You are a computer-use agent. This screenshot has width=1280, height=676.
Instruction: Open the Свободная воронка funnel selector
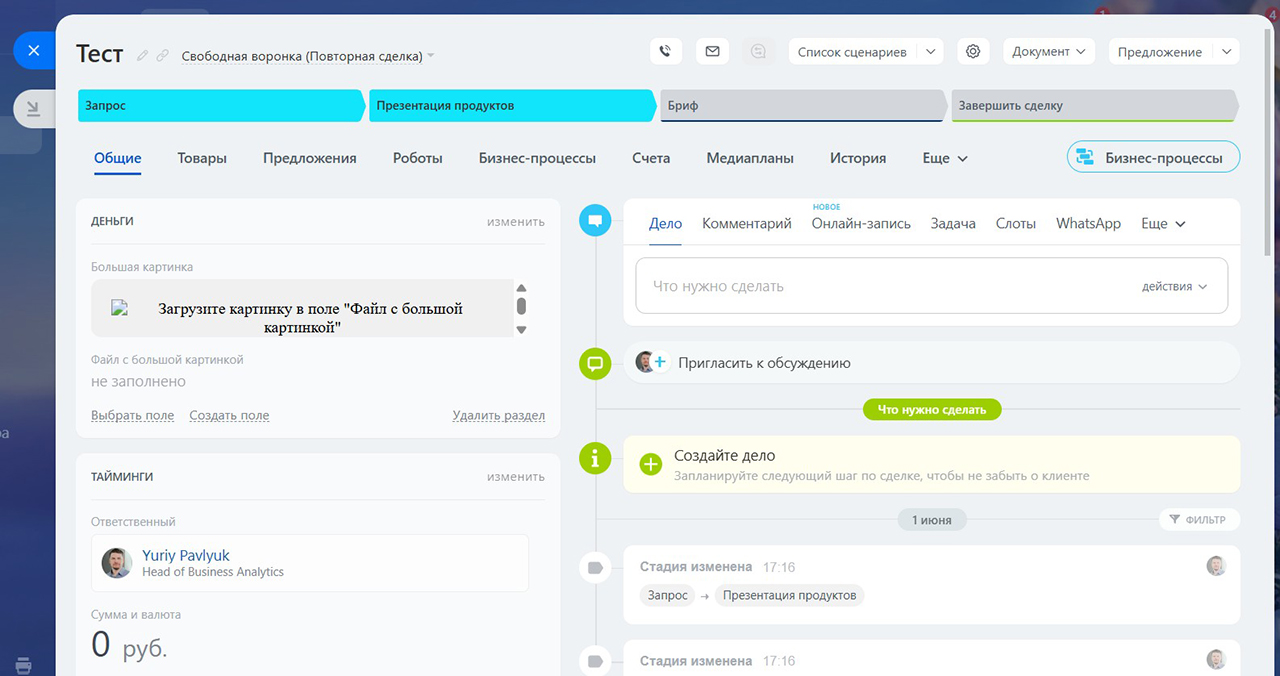(x=307, y=56)
